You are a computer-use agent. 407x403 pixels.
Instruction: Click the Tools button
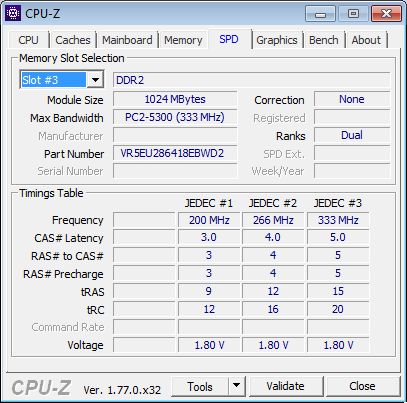(x=200, y=386)
